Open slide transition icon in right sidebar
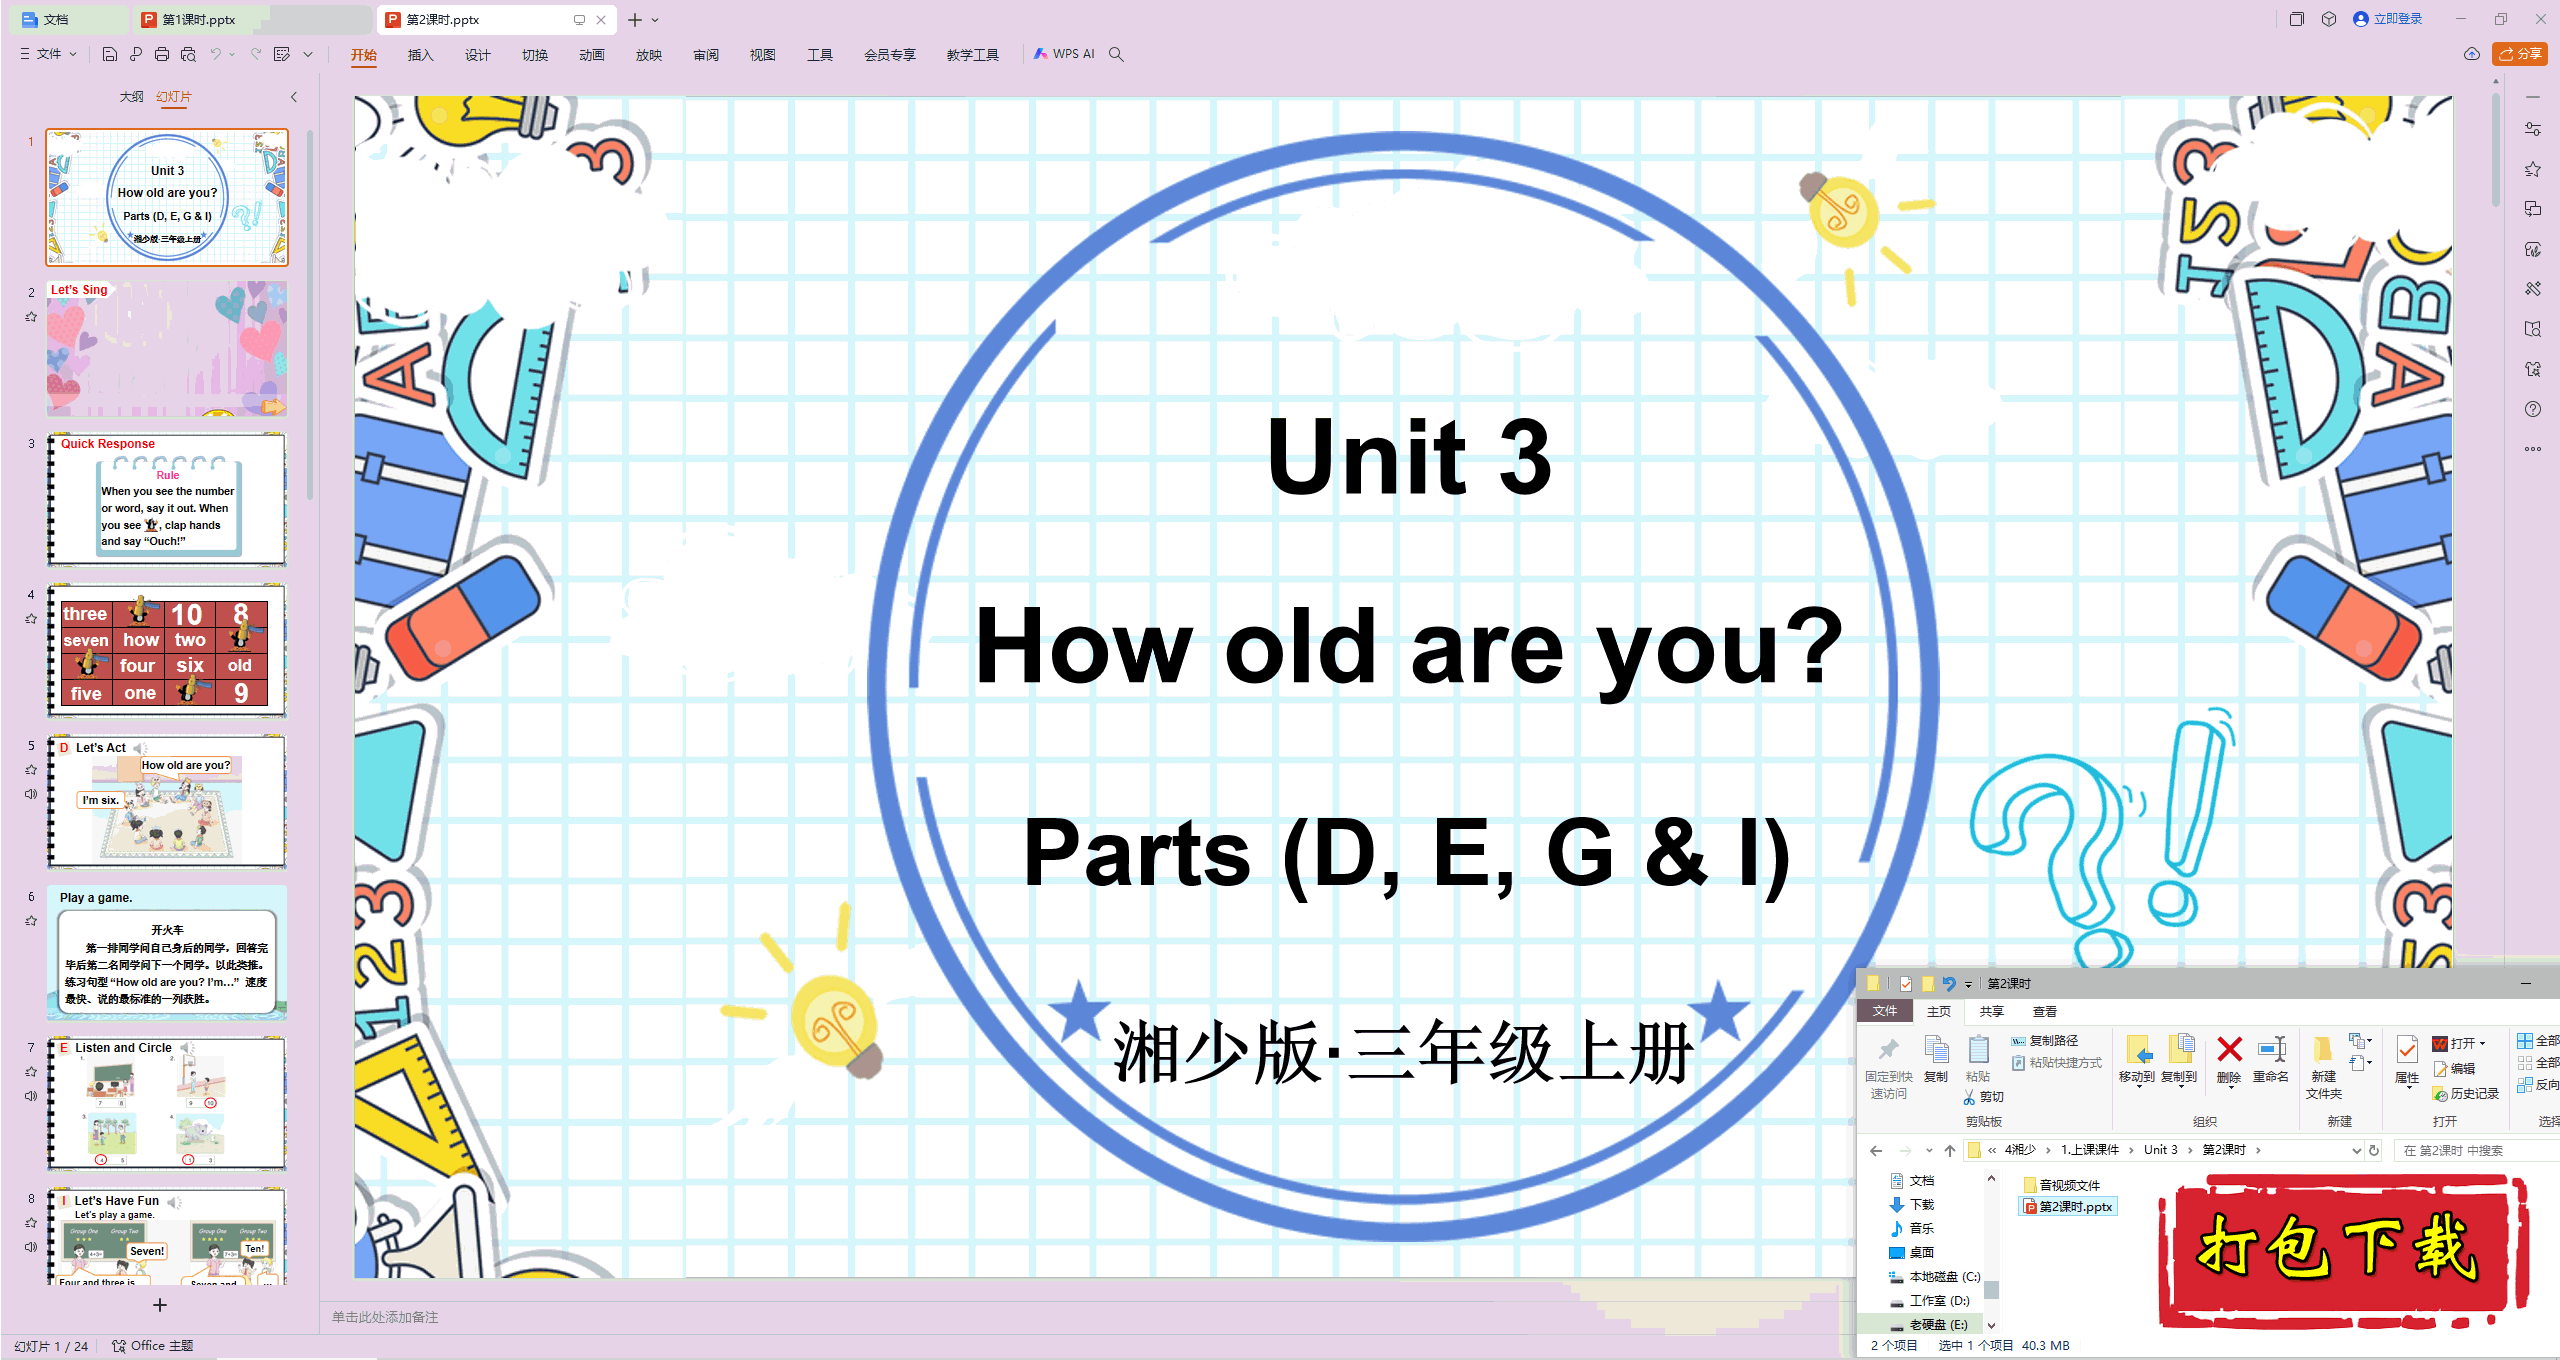 2532,209
